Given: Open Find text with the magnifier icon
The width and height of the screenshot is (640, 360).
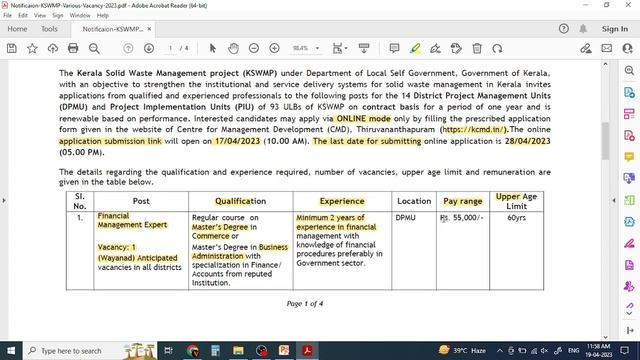Looking at the screenshot, I should [94, 49].
